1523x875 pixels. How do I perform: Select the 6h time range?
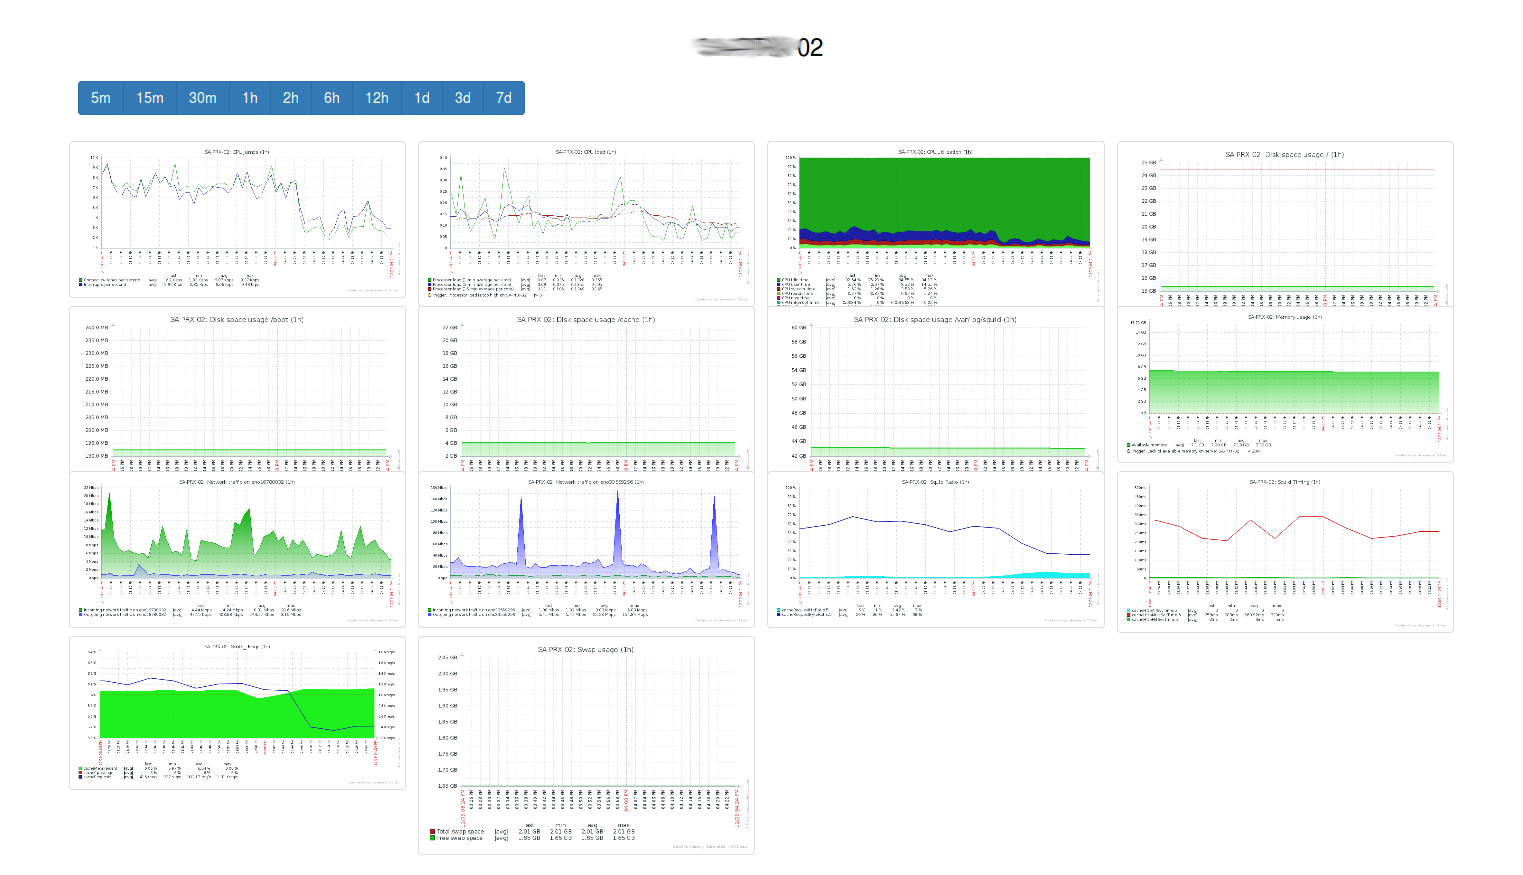(x=331, y=97)
